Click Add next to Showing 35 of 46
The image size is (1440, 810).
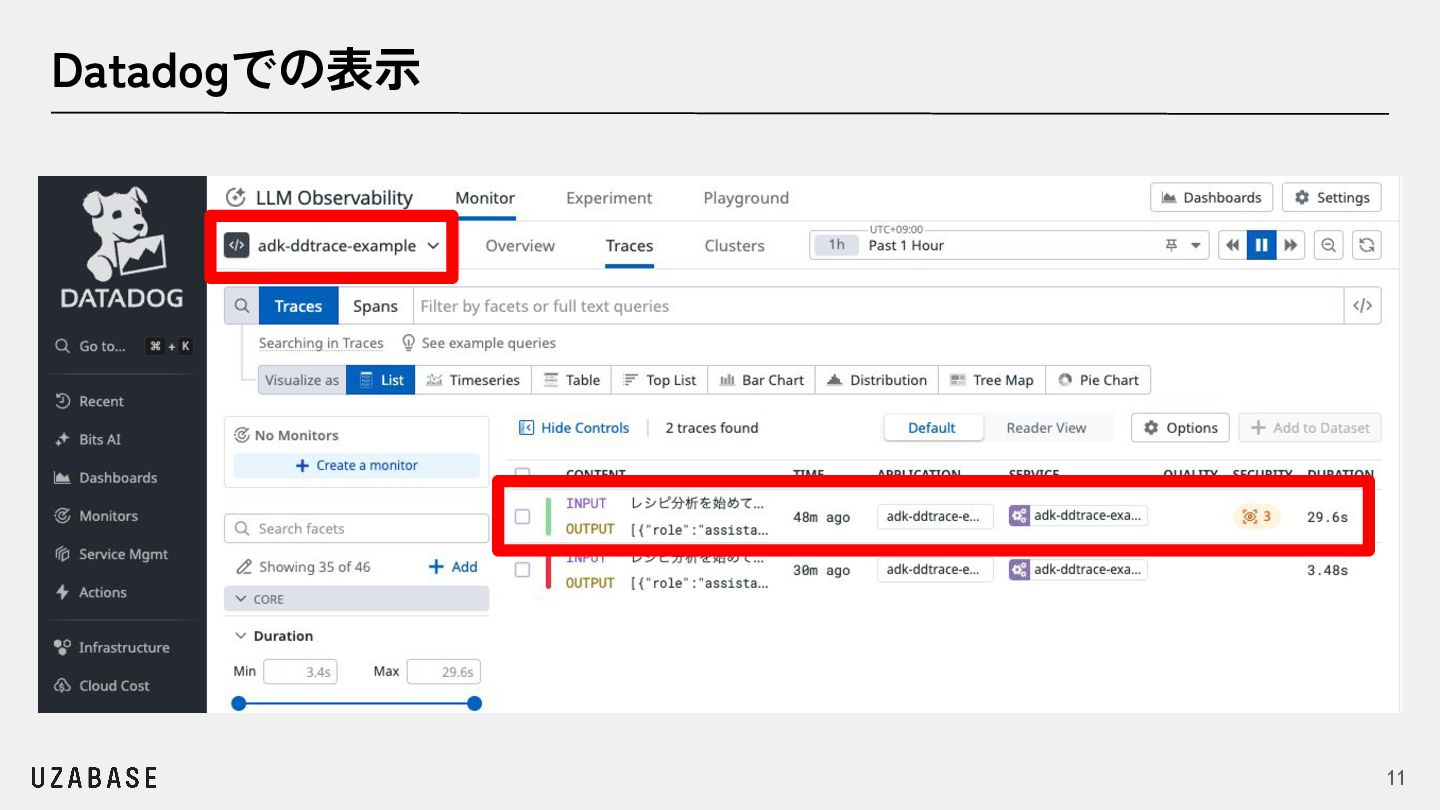click(453, 567)
